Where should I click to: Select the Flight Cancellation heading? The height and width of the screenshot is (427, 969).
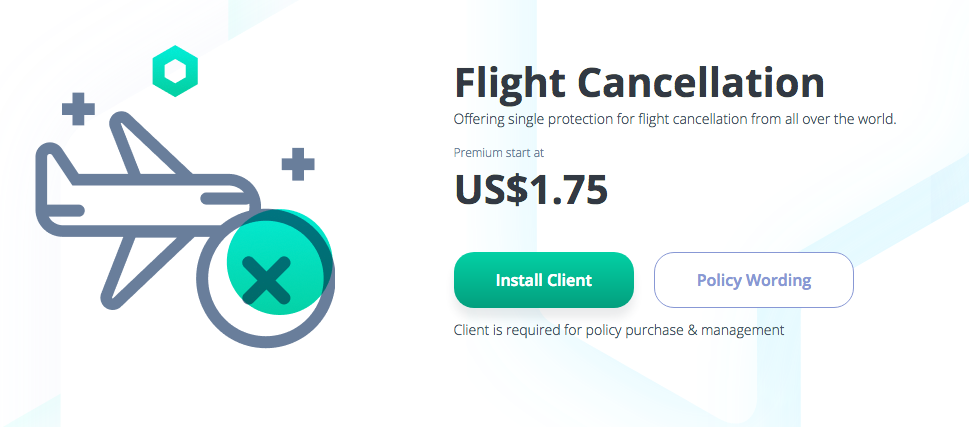pyautogui.click(x=639, y=82)
